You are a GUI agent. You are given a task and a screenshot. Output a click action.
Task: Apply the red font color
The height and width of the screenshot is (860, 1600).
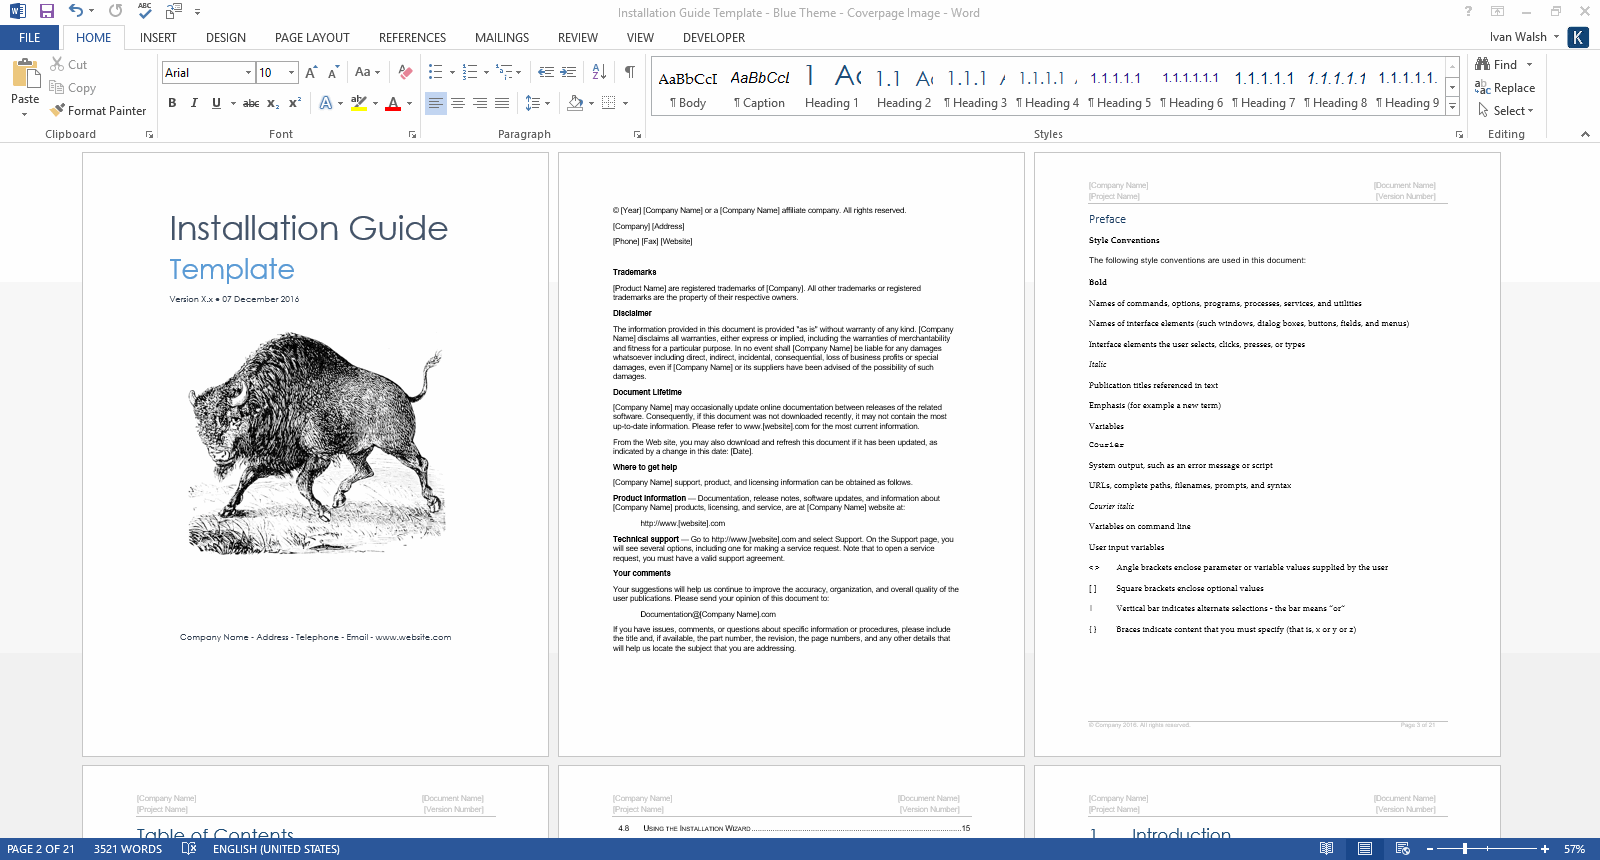[393, 103]
